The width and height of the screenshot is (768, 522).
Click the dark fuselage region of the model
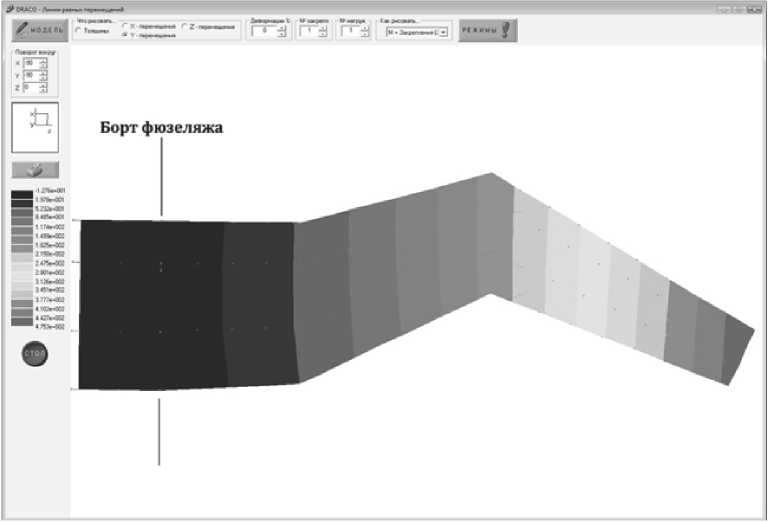pyautogui.click(x=152, y=304)
